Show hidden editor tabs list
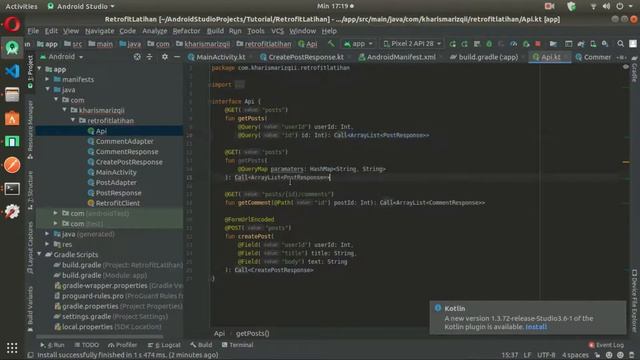This screenshot has width=640, height=360. pos(621,57)
